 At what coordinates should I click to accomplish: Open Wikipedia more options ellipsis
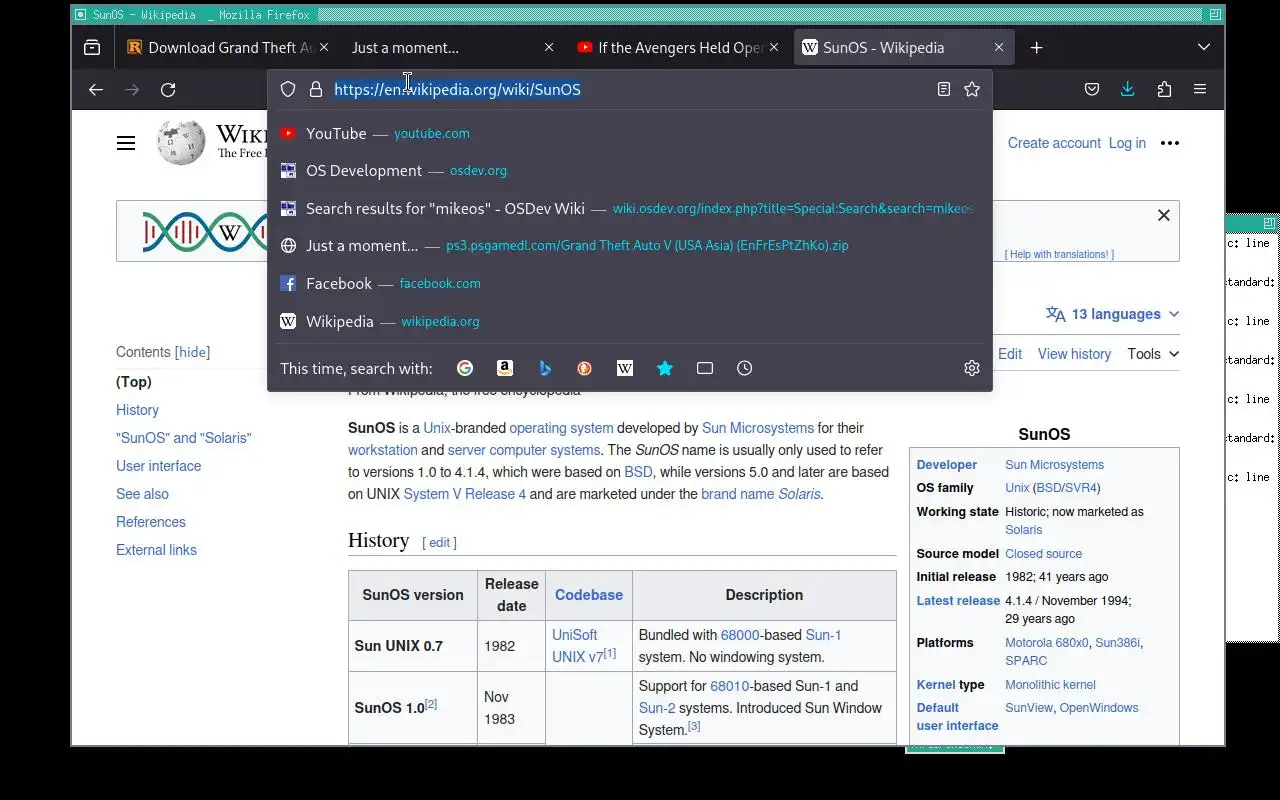tap(1170, 143)
